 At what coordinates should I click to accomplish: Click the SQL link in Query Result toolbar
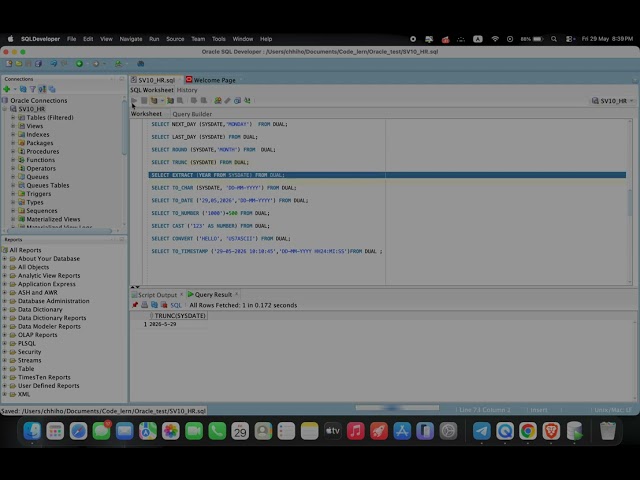pos(176,305)
